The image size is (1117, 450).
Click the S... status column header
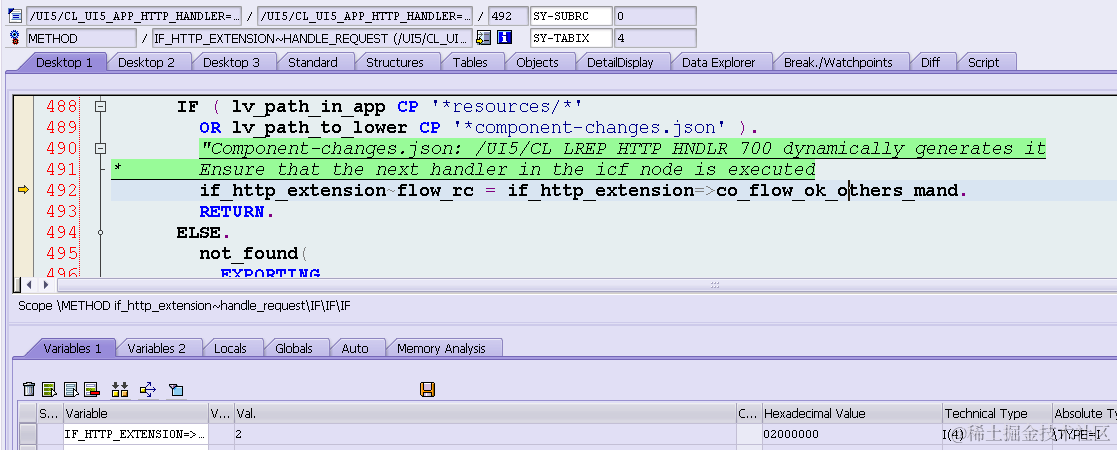[x=50, y=413]
